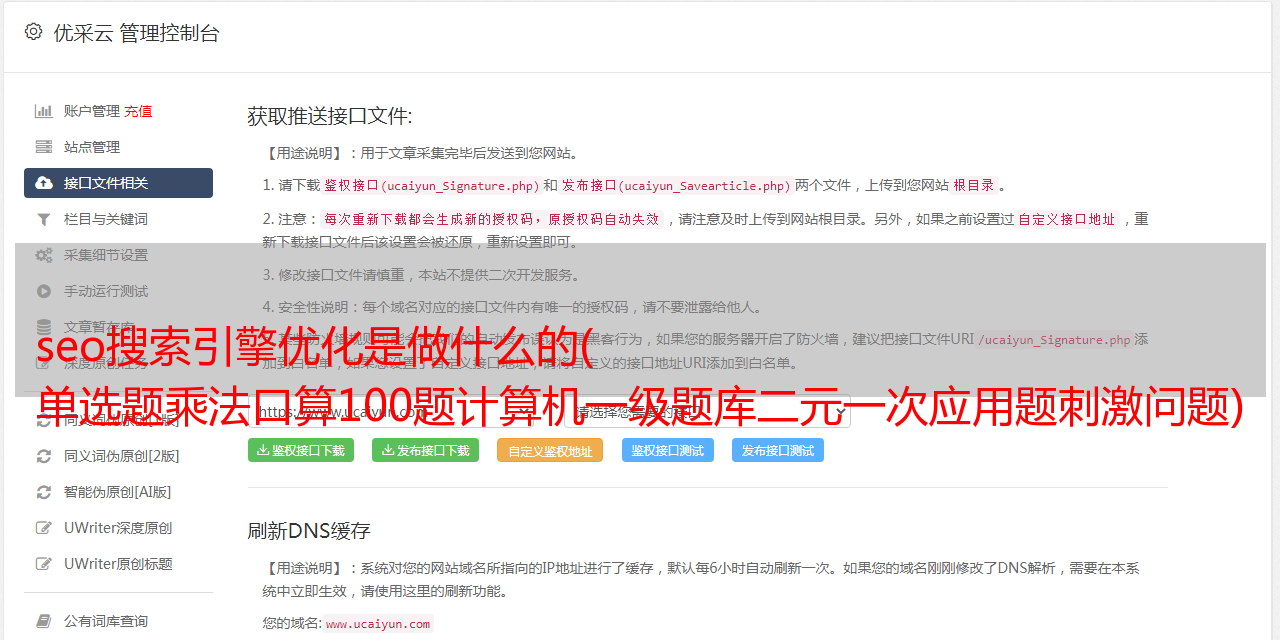The width and height of the screenshot is (1280, 640).
Task: Click the filter icon next to 栏目与关键词
Action: (44, 219)
